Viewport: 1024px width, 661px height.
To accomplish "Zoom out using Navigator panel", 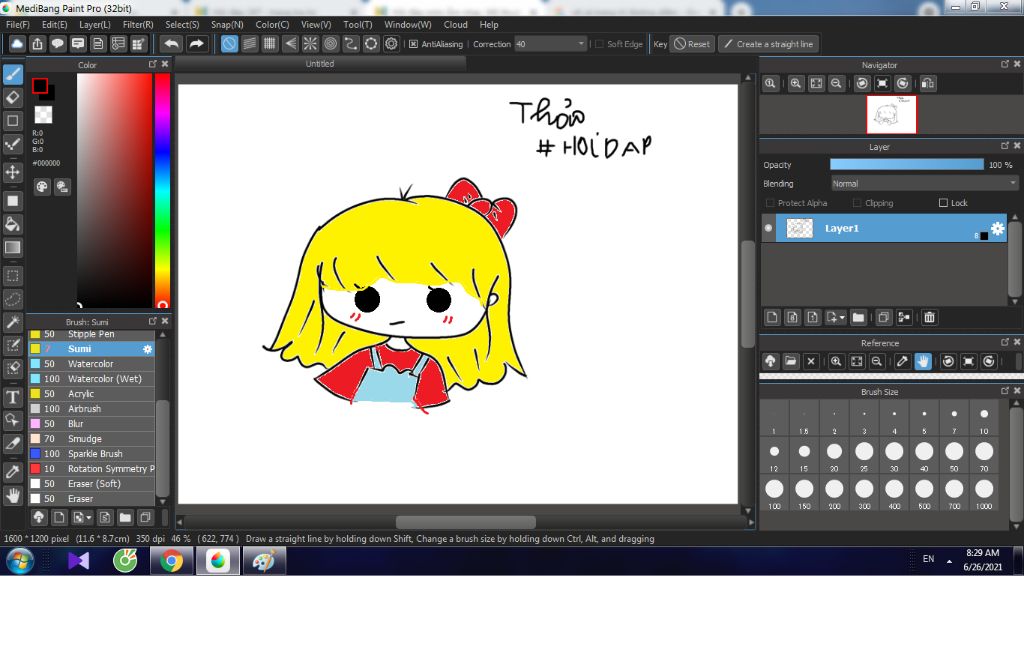I will 836,84.
